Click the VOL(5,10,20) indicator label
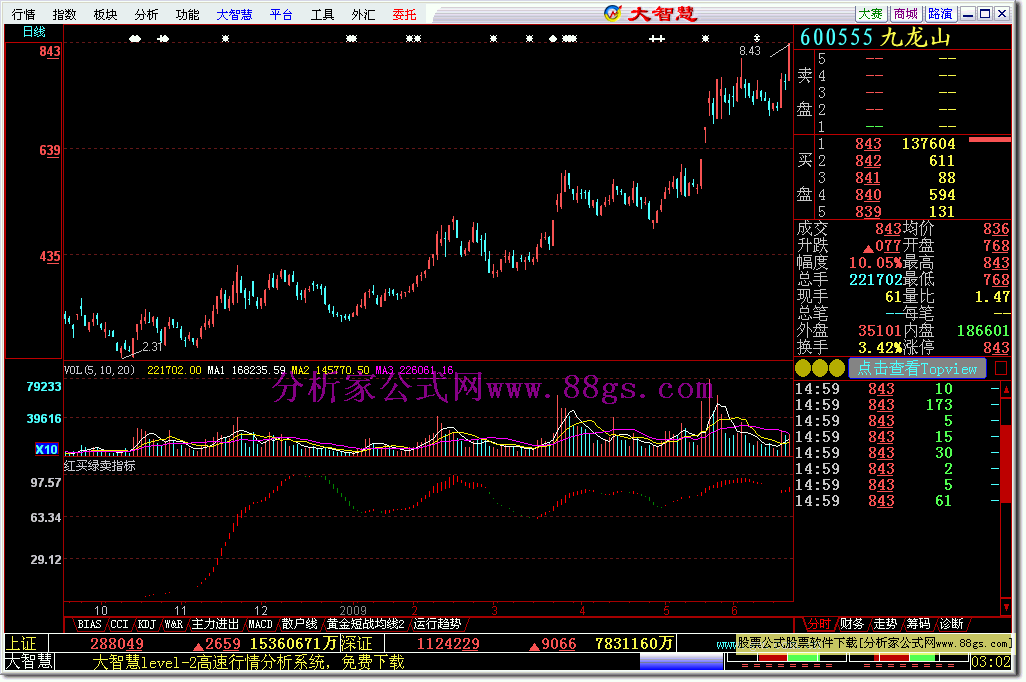 click(x=99, y=370)
